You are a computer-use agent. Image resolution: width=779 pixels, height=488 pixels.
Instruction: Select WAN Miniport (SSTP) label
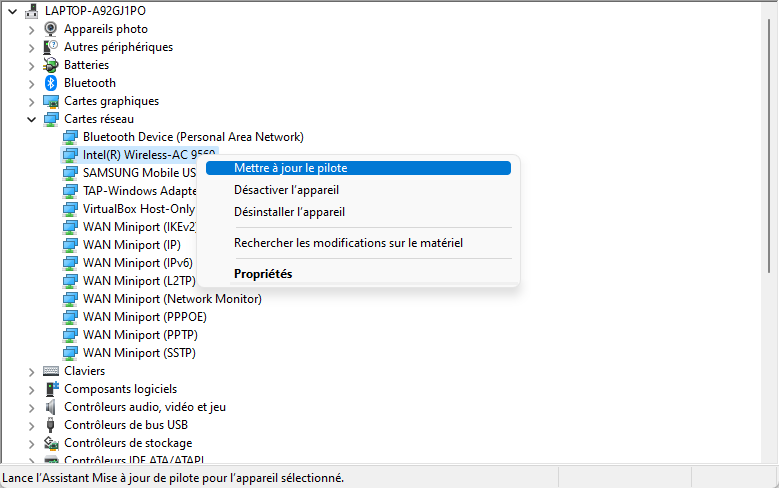pyautogui.click(x=139, y=353)
